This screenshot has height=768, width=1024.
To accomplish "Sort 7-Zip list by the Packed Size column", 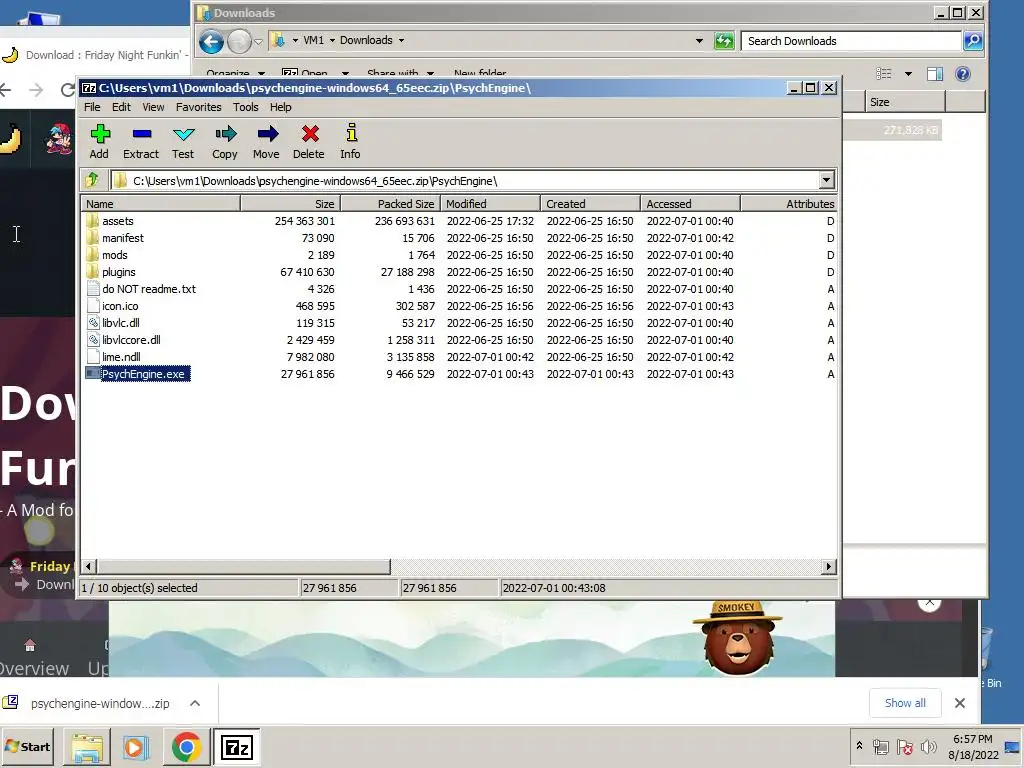I will (391, 204).
